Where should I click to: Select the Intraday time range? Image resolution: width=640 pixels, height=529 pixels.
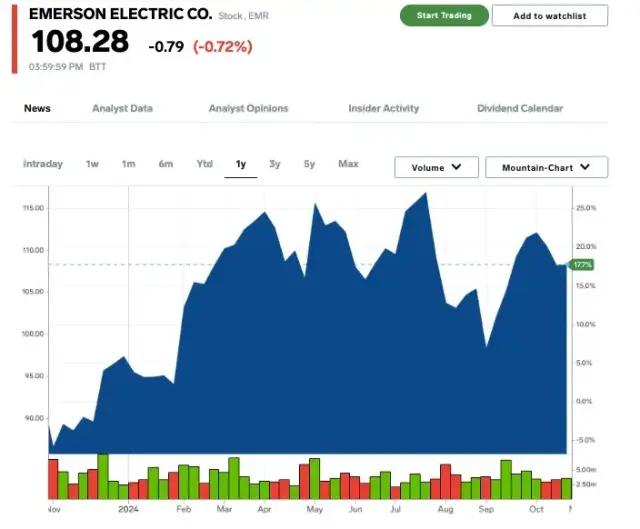43,164
